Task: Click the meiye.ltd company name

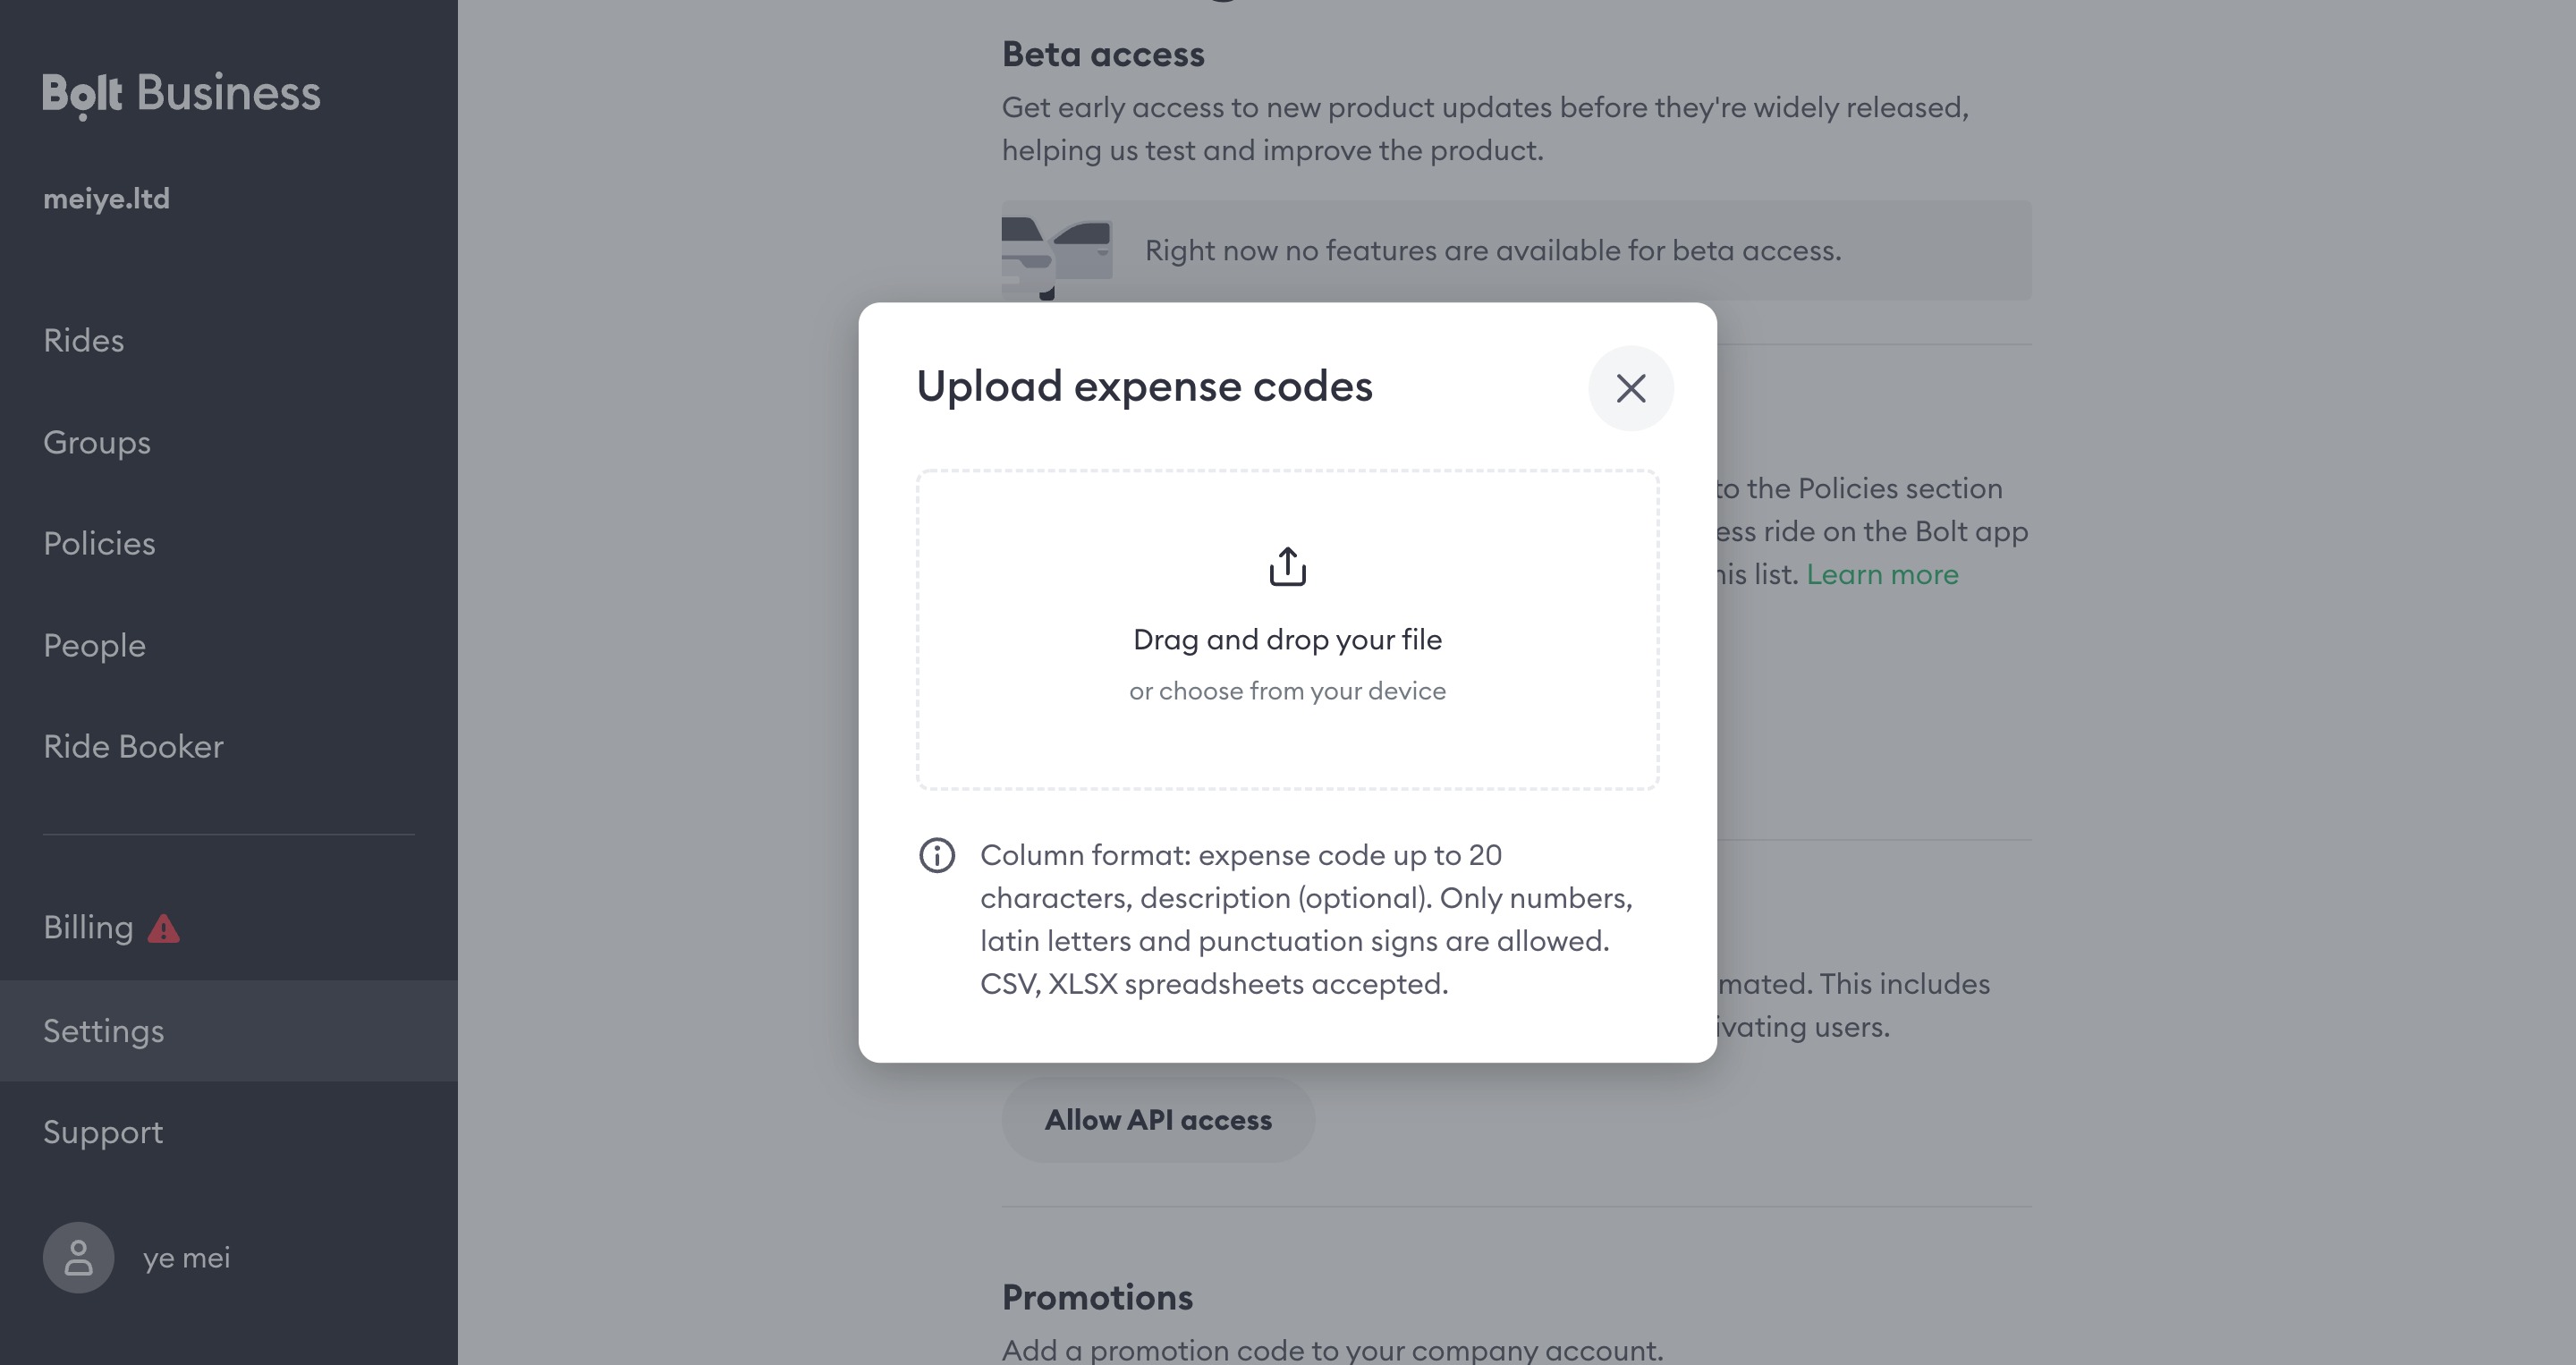Action: click(x=106, y=199)
